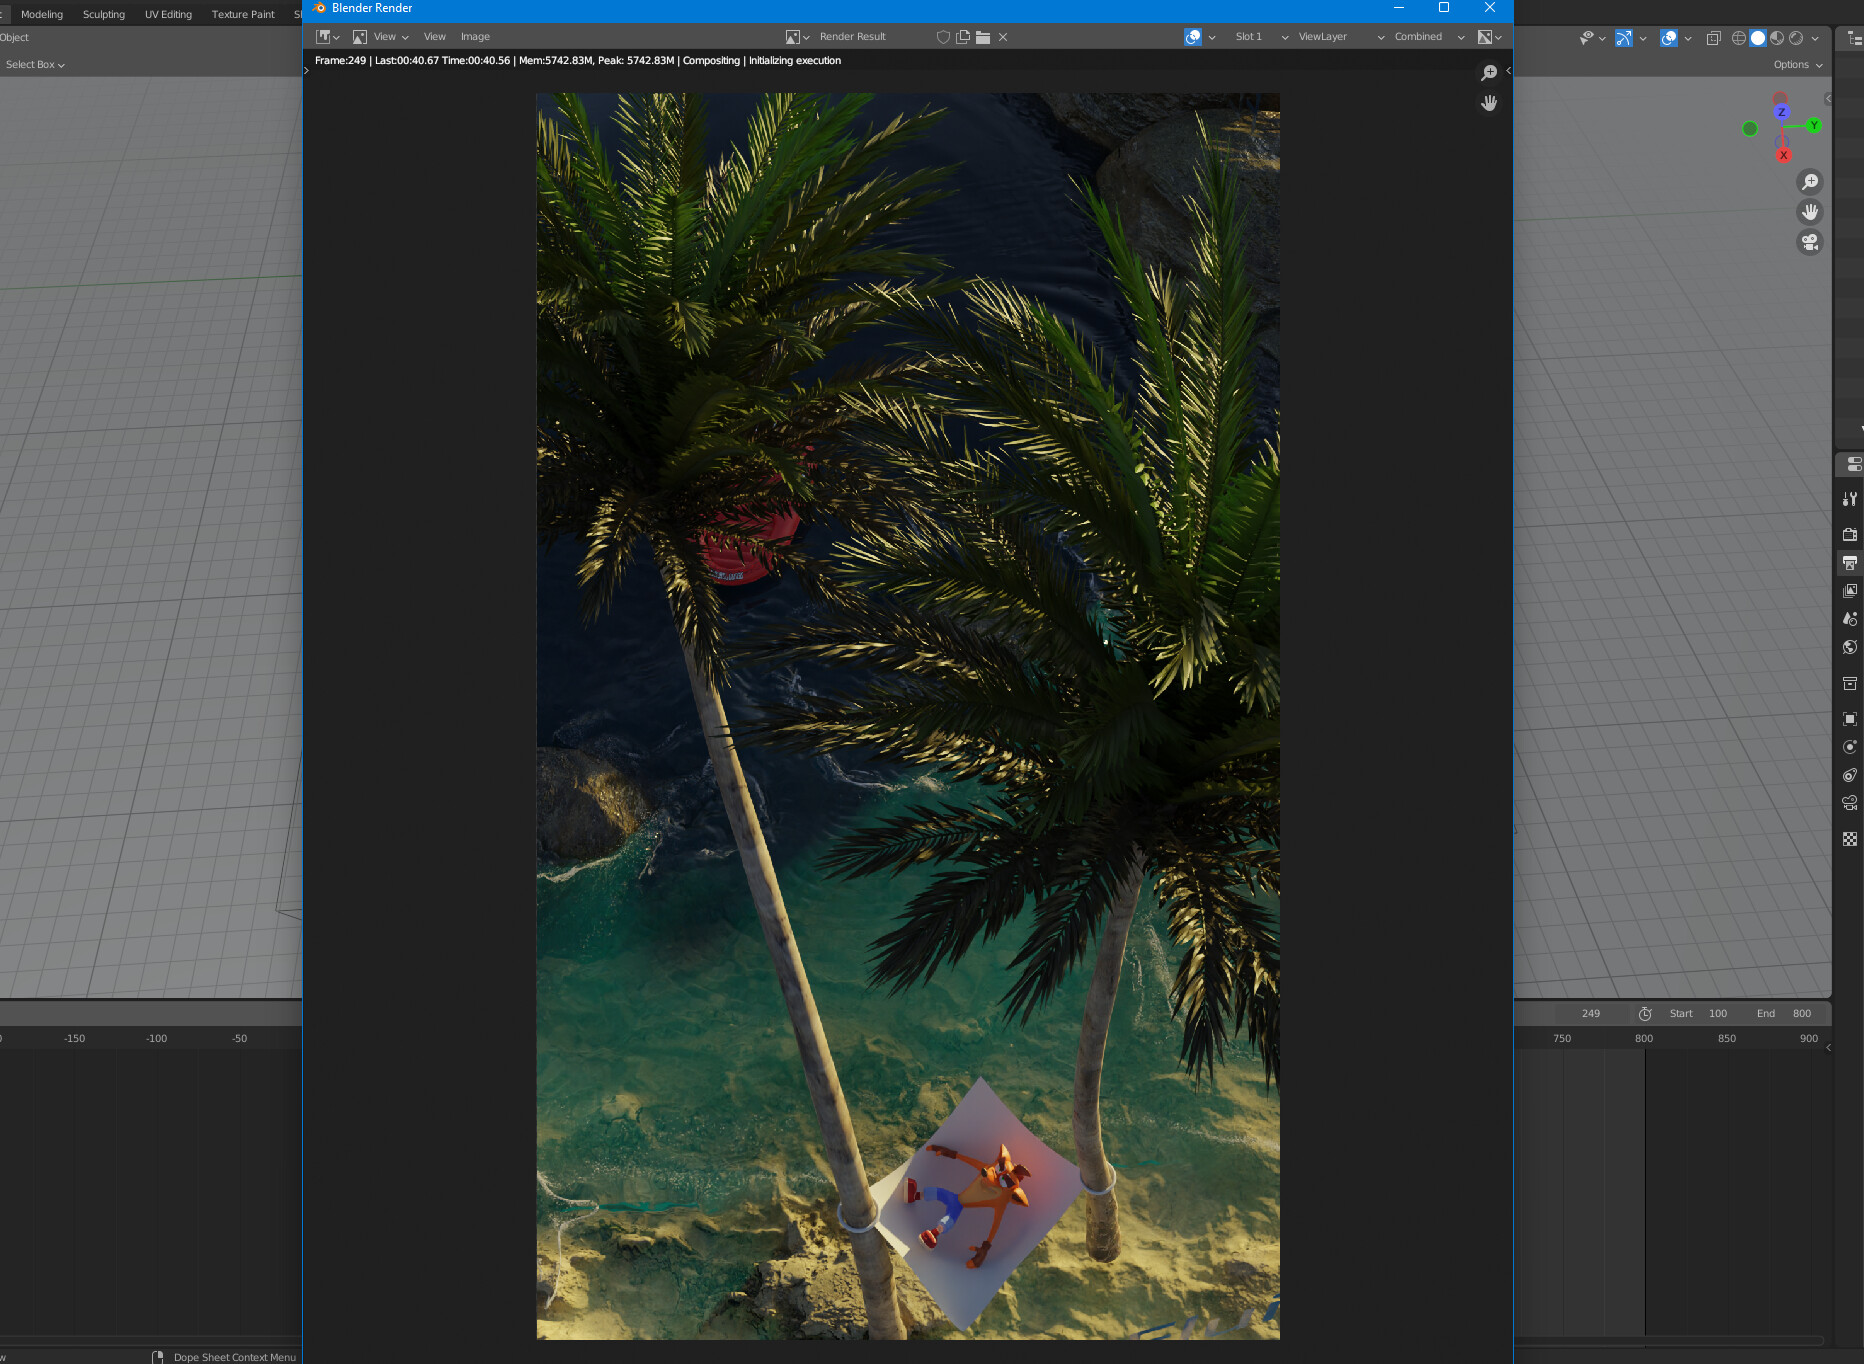The width and height of the screenshot is (1864, 1364).
Task: Toggle the viewport gizmos button
Action: pyautogui.click(x=1624, y=38)
